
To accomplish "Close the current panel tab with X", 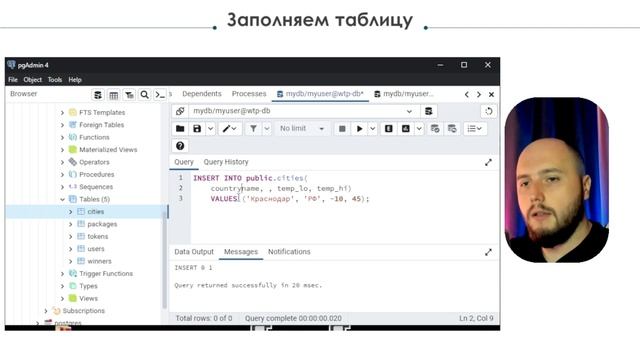I will click(491, 94).
